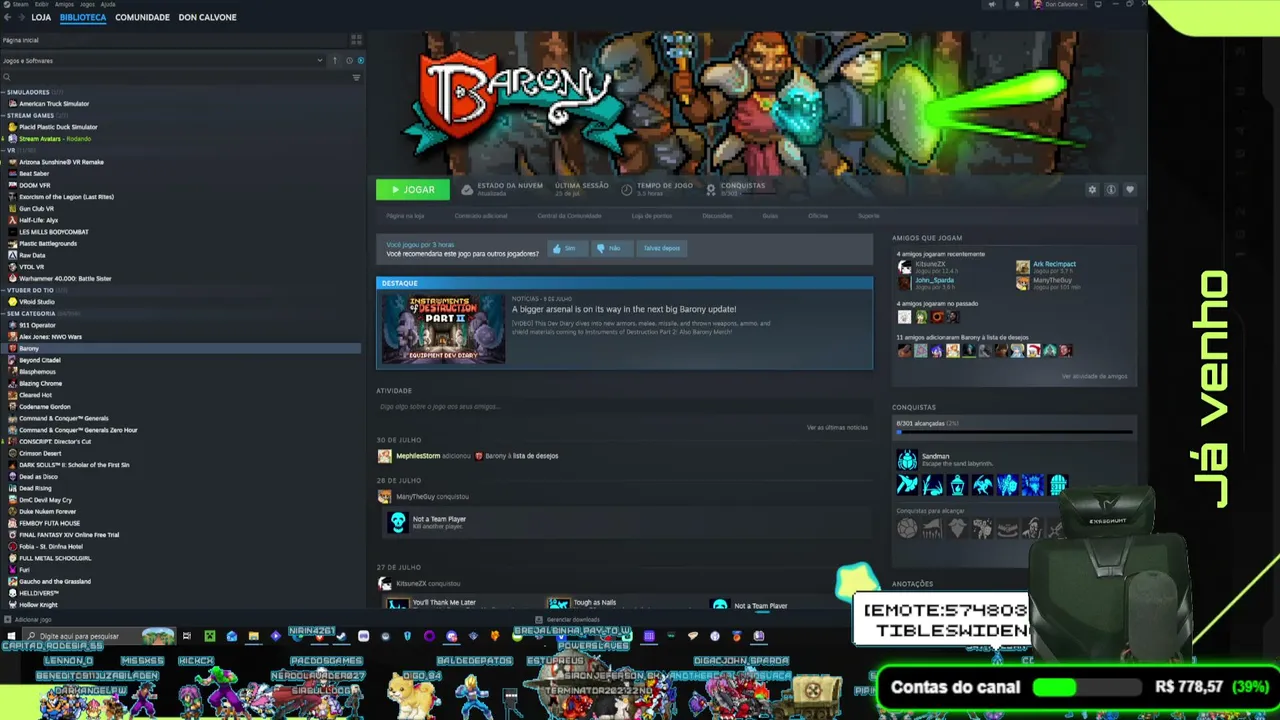Open the Discussões link for Barony
This screenshot has height=720, width=1280.
tap(717, 216)
